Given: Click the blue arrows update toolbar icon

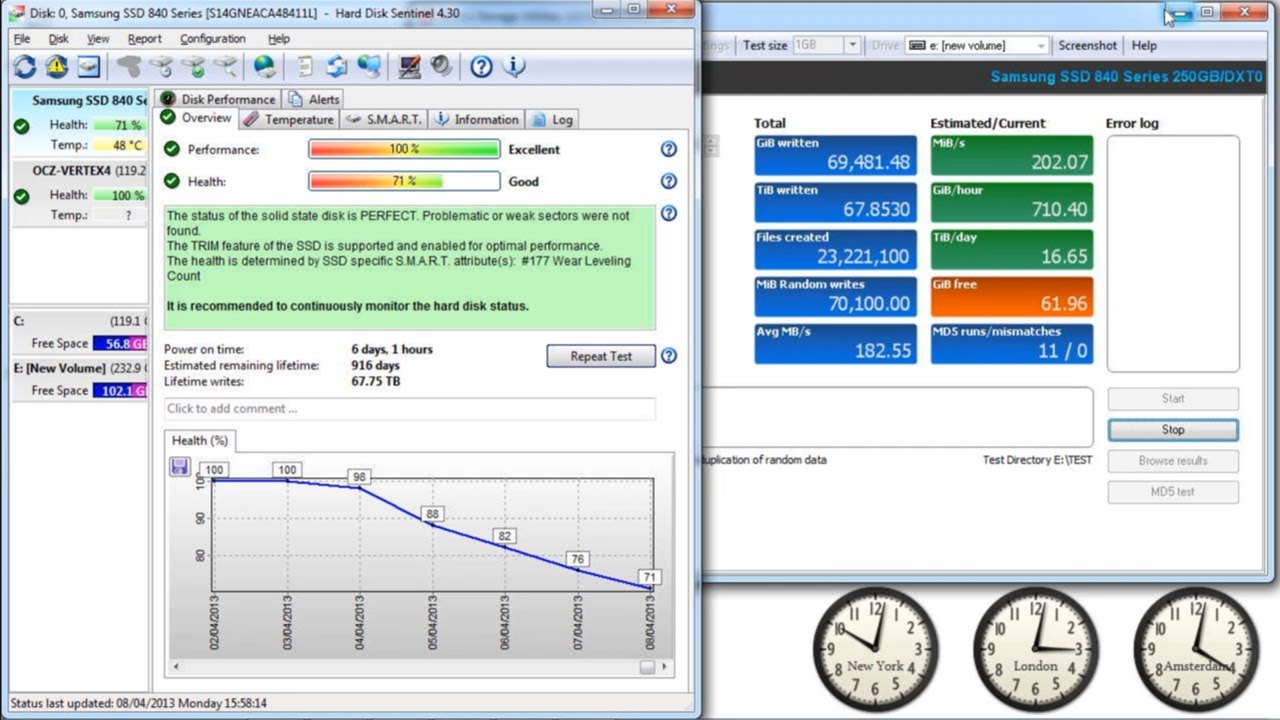Looking at the screenshot, I should tap(337, 67).
